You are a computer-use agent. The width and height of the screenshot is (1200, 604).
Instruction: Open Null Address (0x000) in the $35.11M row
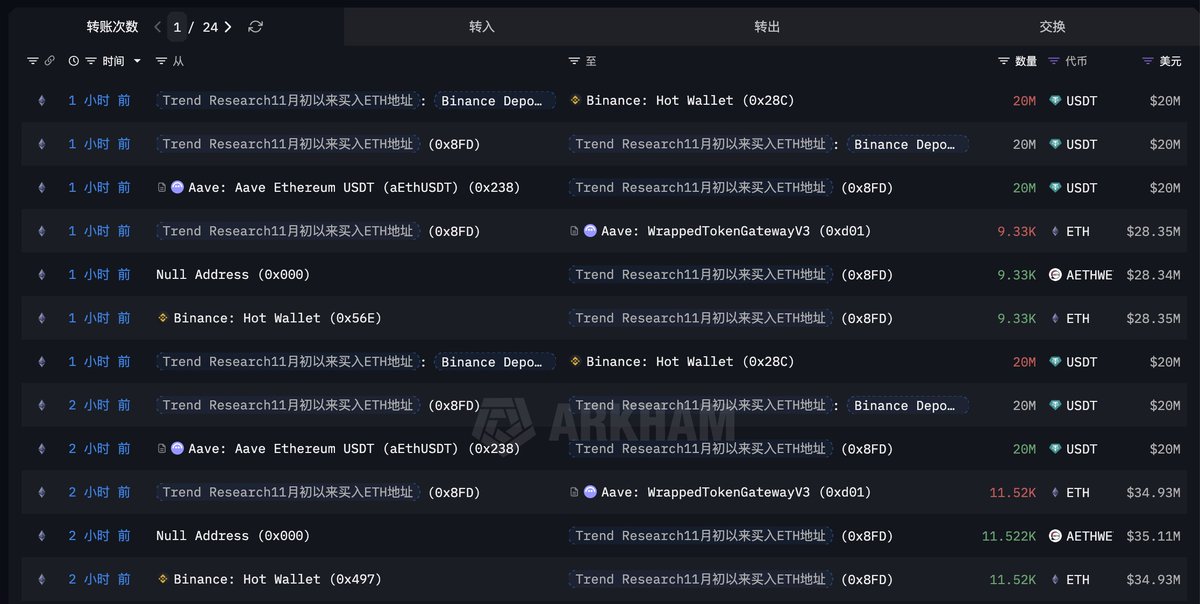(x=233, y=536)
